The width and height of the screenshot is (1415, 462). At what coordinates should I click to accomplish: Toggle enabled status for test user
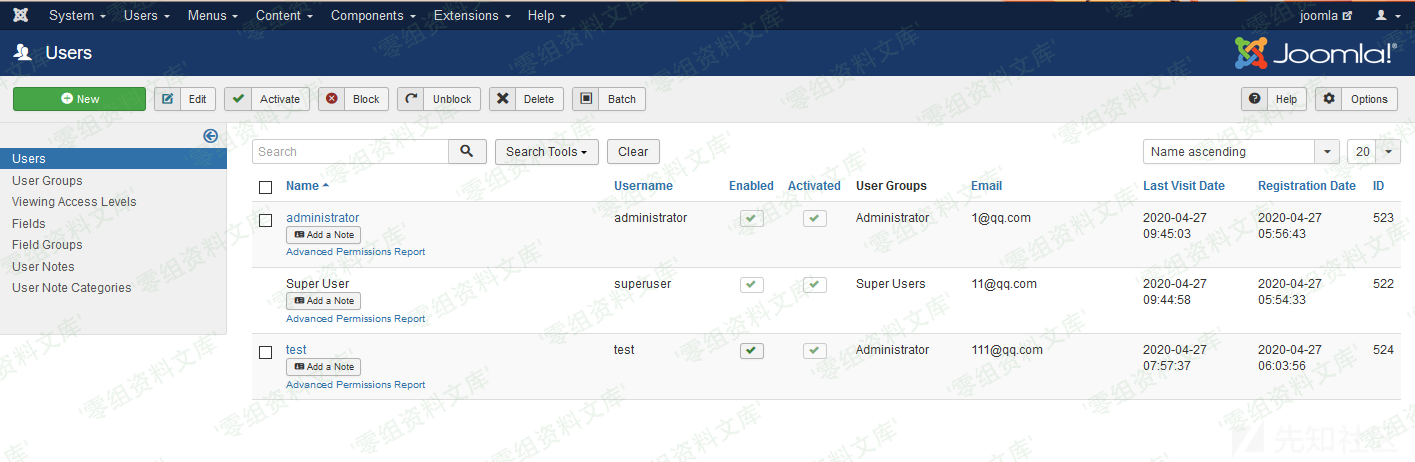(x=751, y=351)
